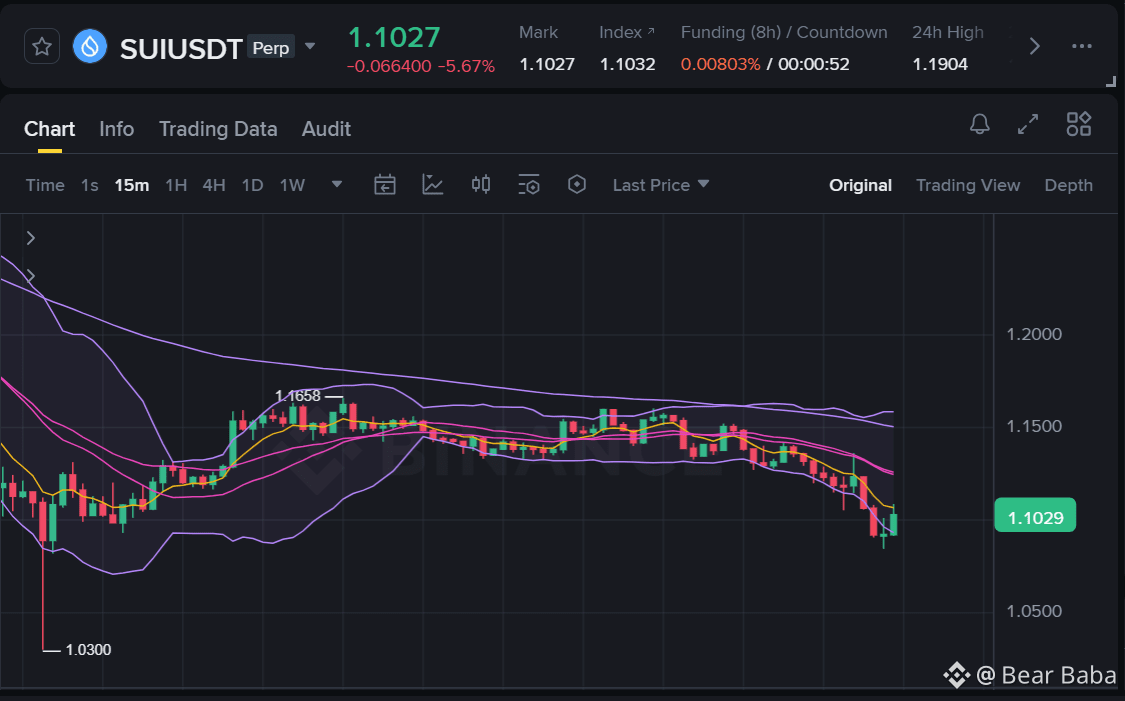Switch to Trading View chart
Screen dimensions: 1125x701
point(968,185)
